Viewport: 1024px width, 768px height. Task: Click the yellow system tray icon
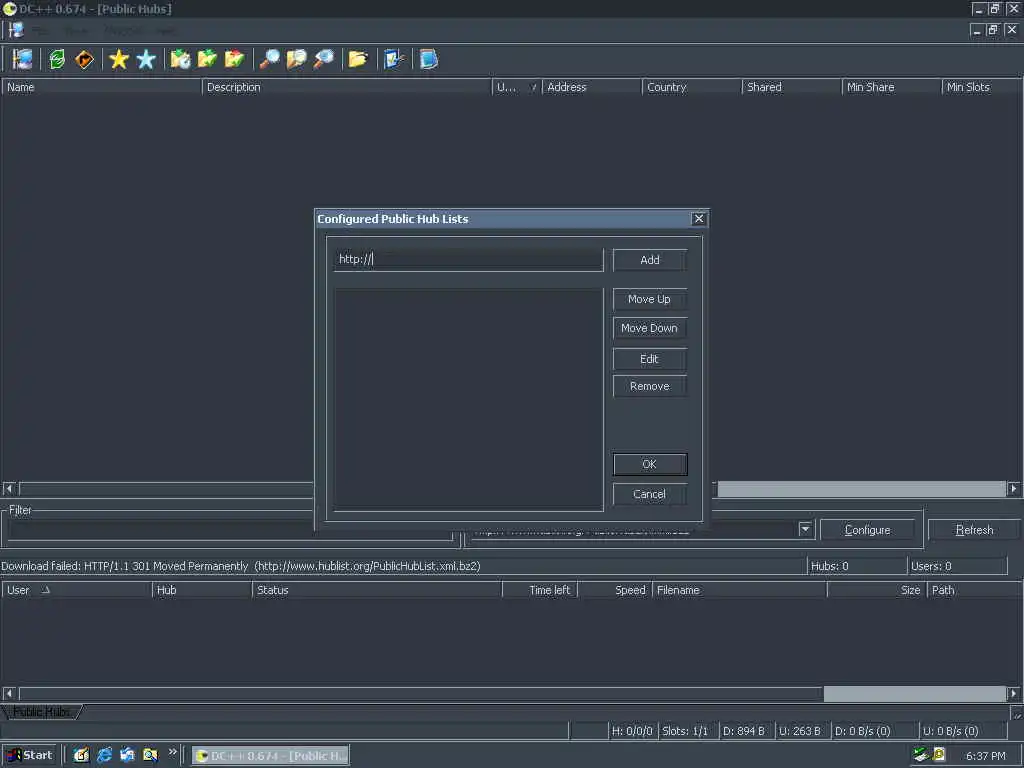point(939,755)
